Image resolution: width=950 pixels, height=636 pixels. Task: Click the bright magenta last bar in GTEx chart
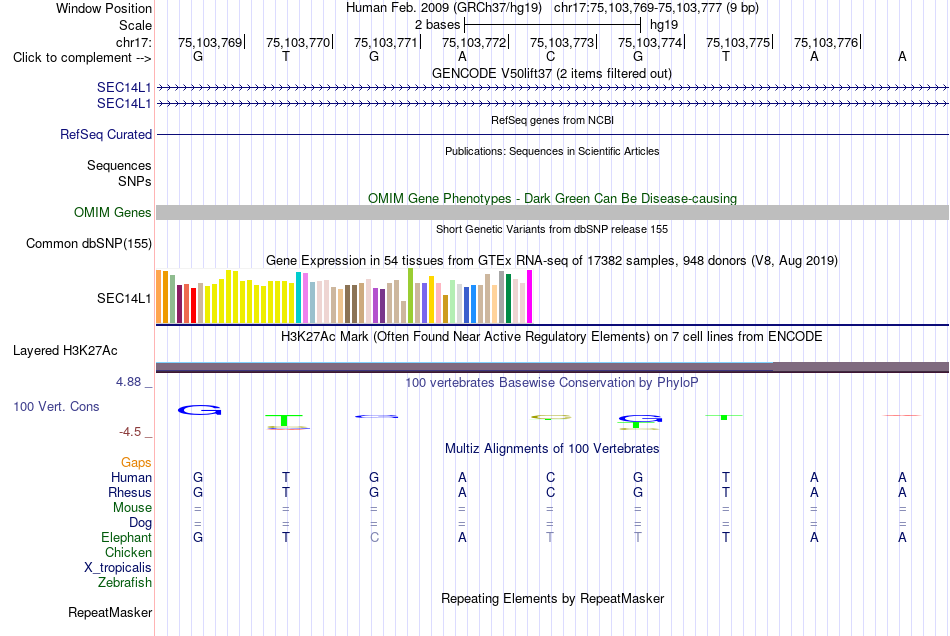(530, 297)
